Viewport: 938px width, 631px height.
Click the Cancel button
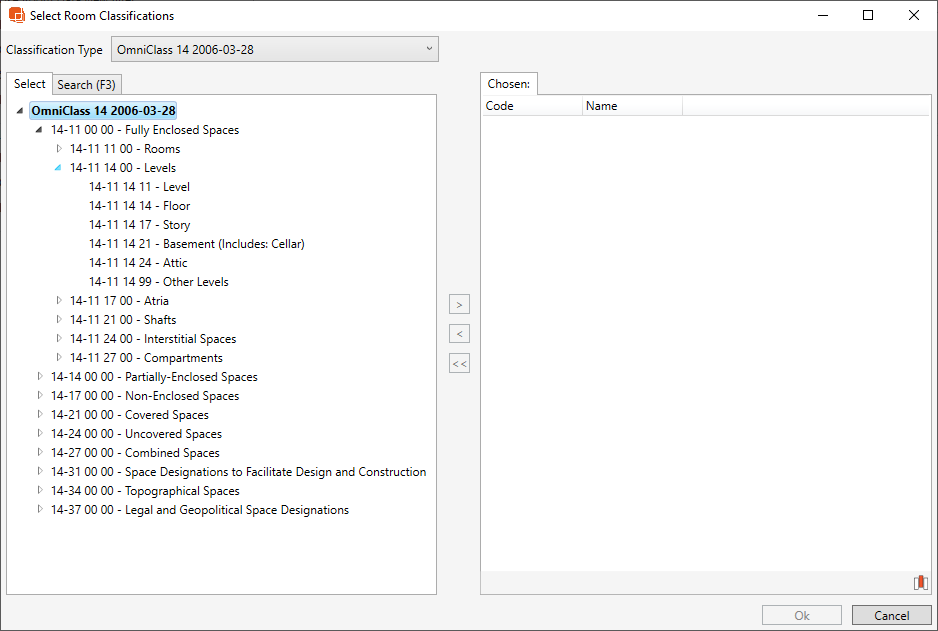891,614
